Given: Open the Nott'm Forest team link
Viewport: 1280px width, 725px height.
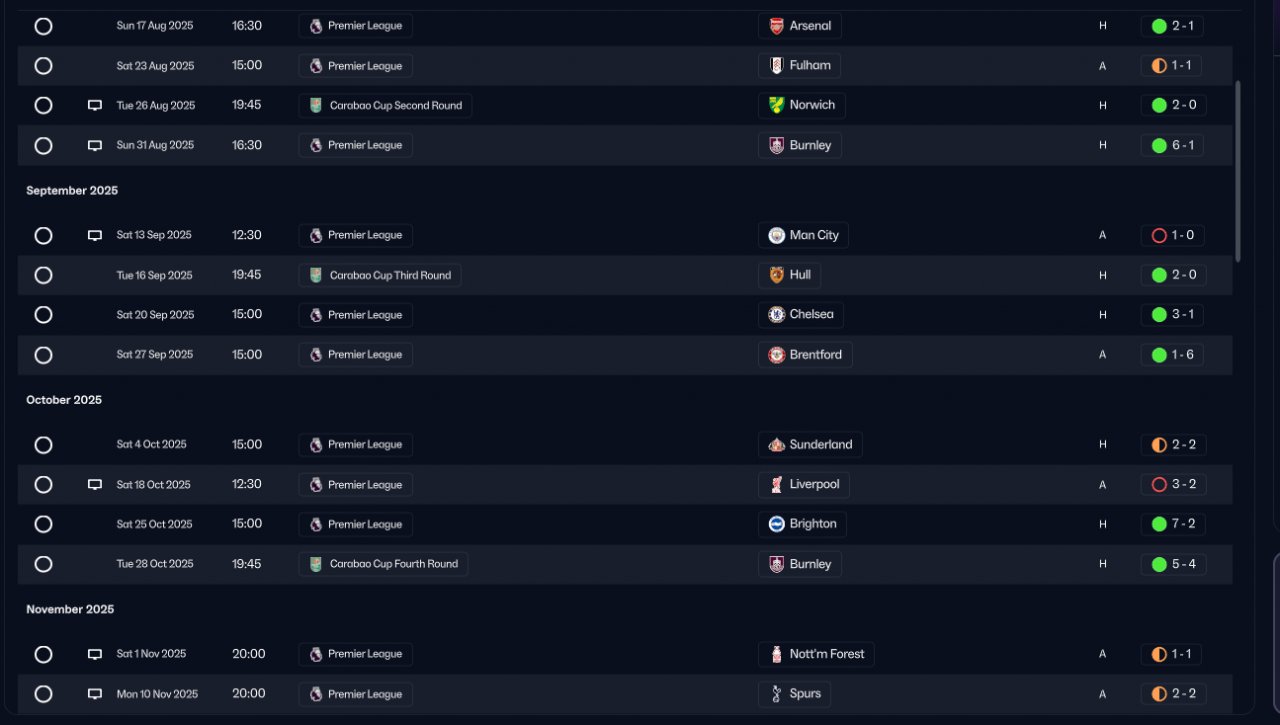Looking at the screenshot, I should coord(826,654).
